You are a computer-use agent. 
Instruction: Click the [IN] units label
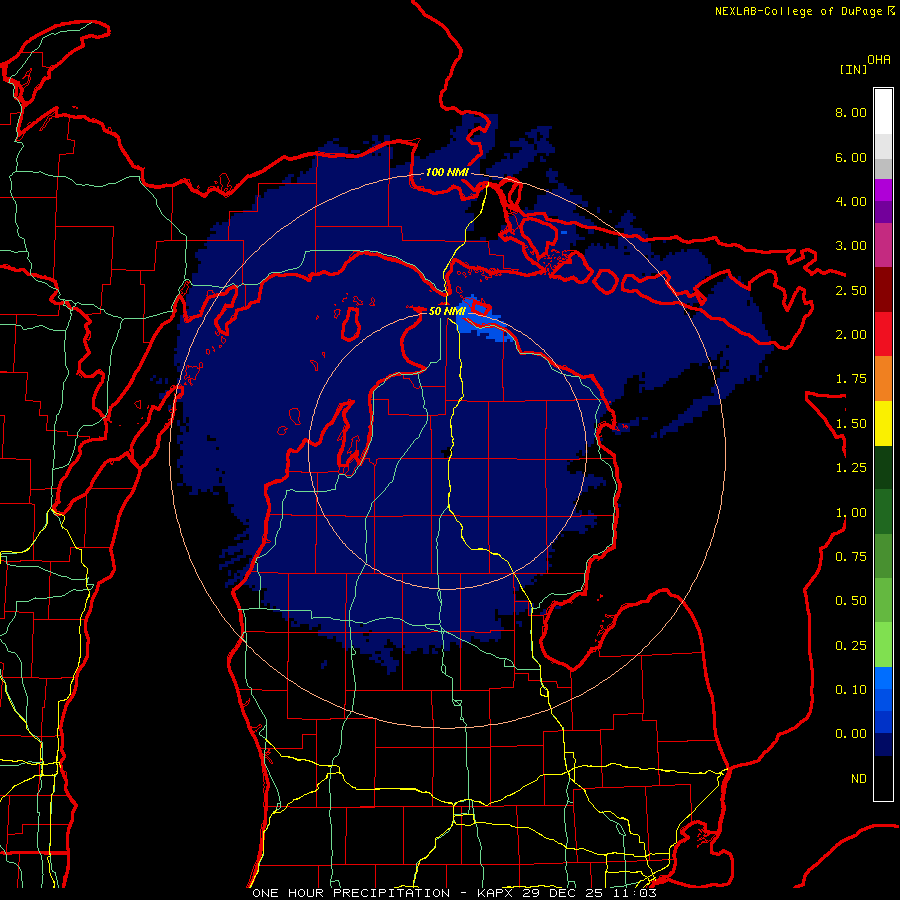(853, 69)
